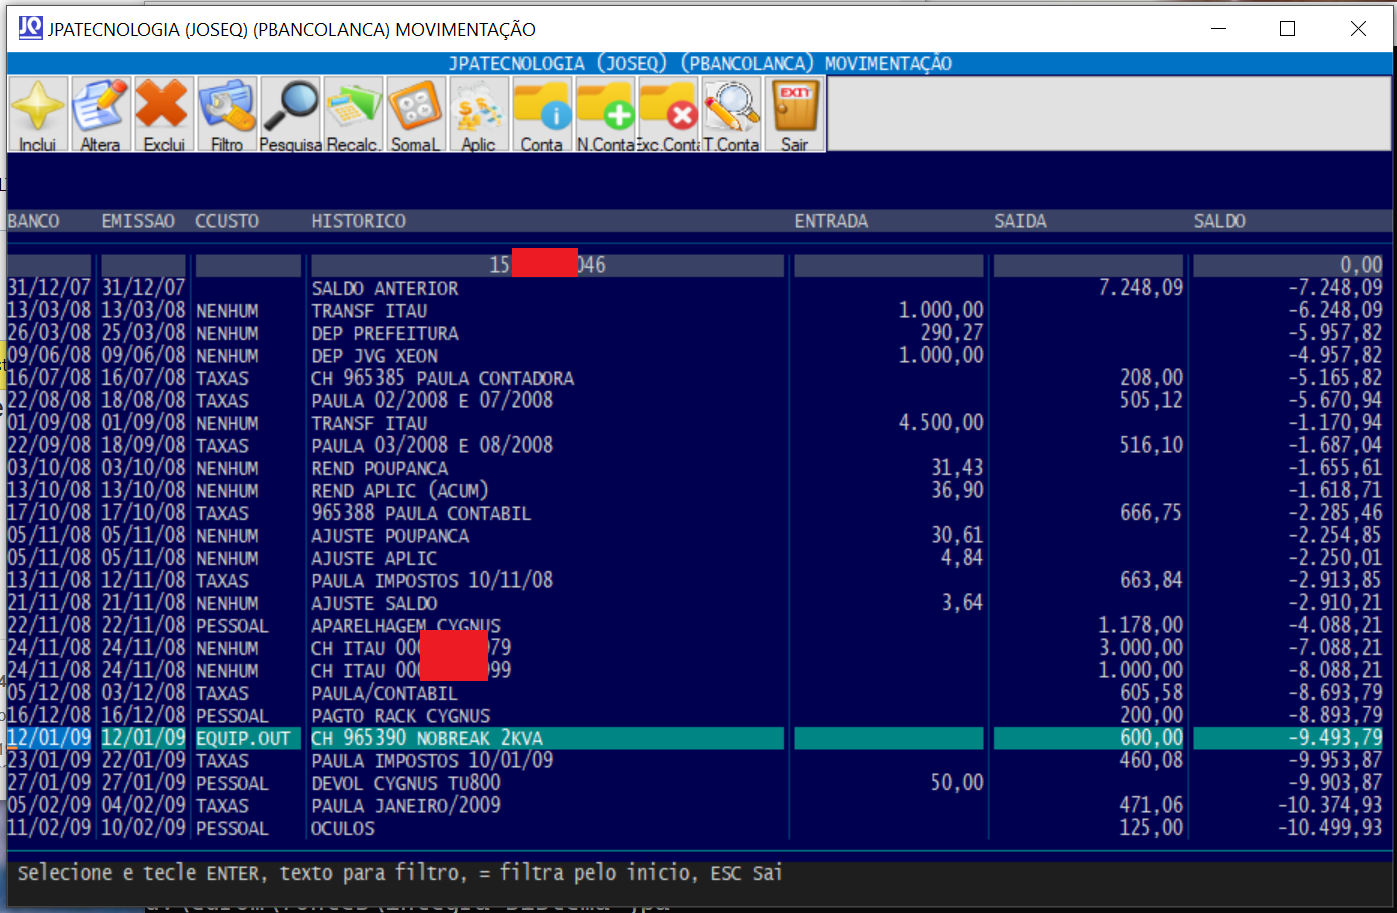
Task: Click the SomaL calculator icon
Action: [x=415, y=113]
